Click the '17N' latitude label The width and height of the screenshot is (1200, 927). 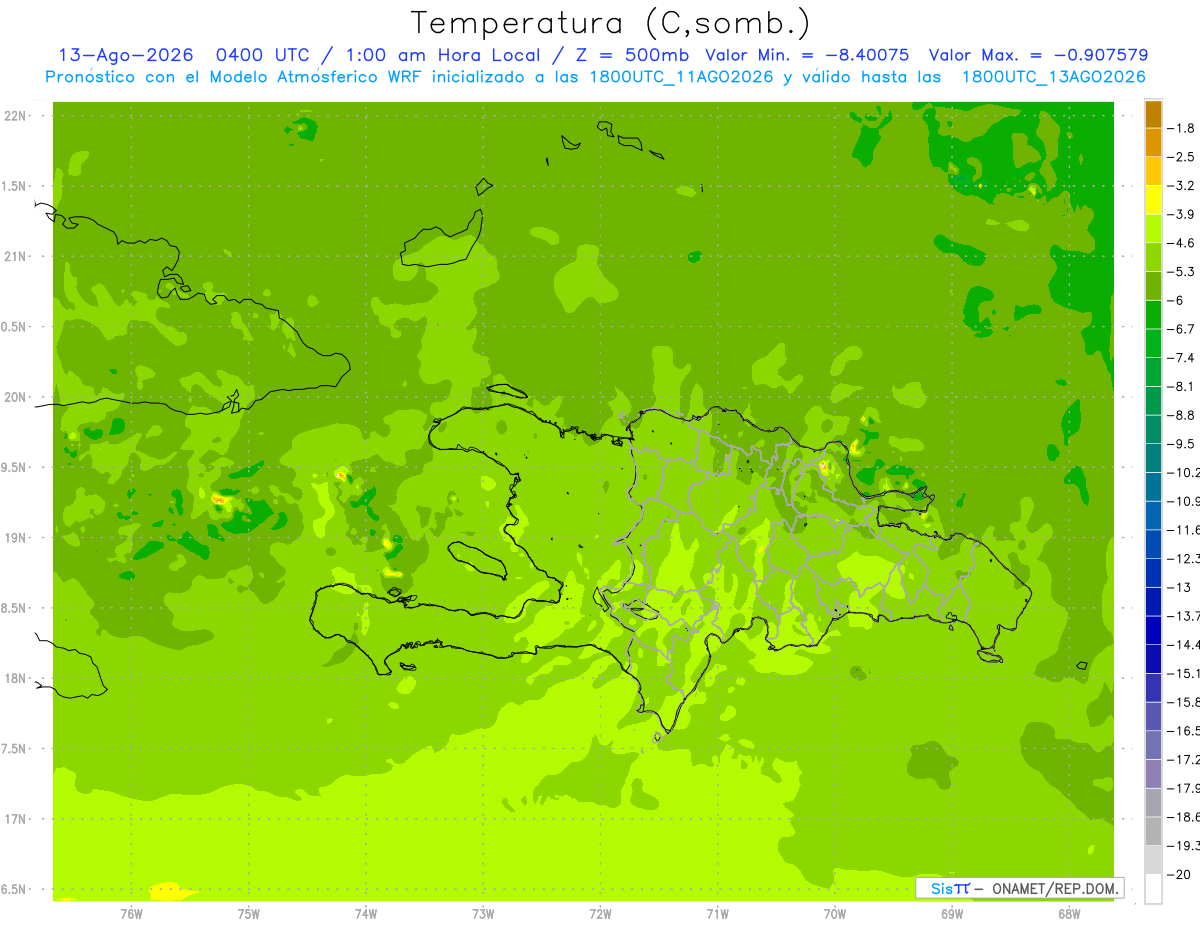coord(17,819)
